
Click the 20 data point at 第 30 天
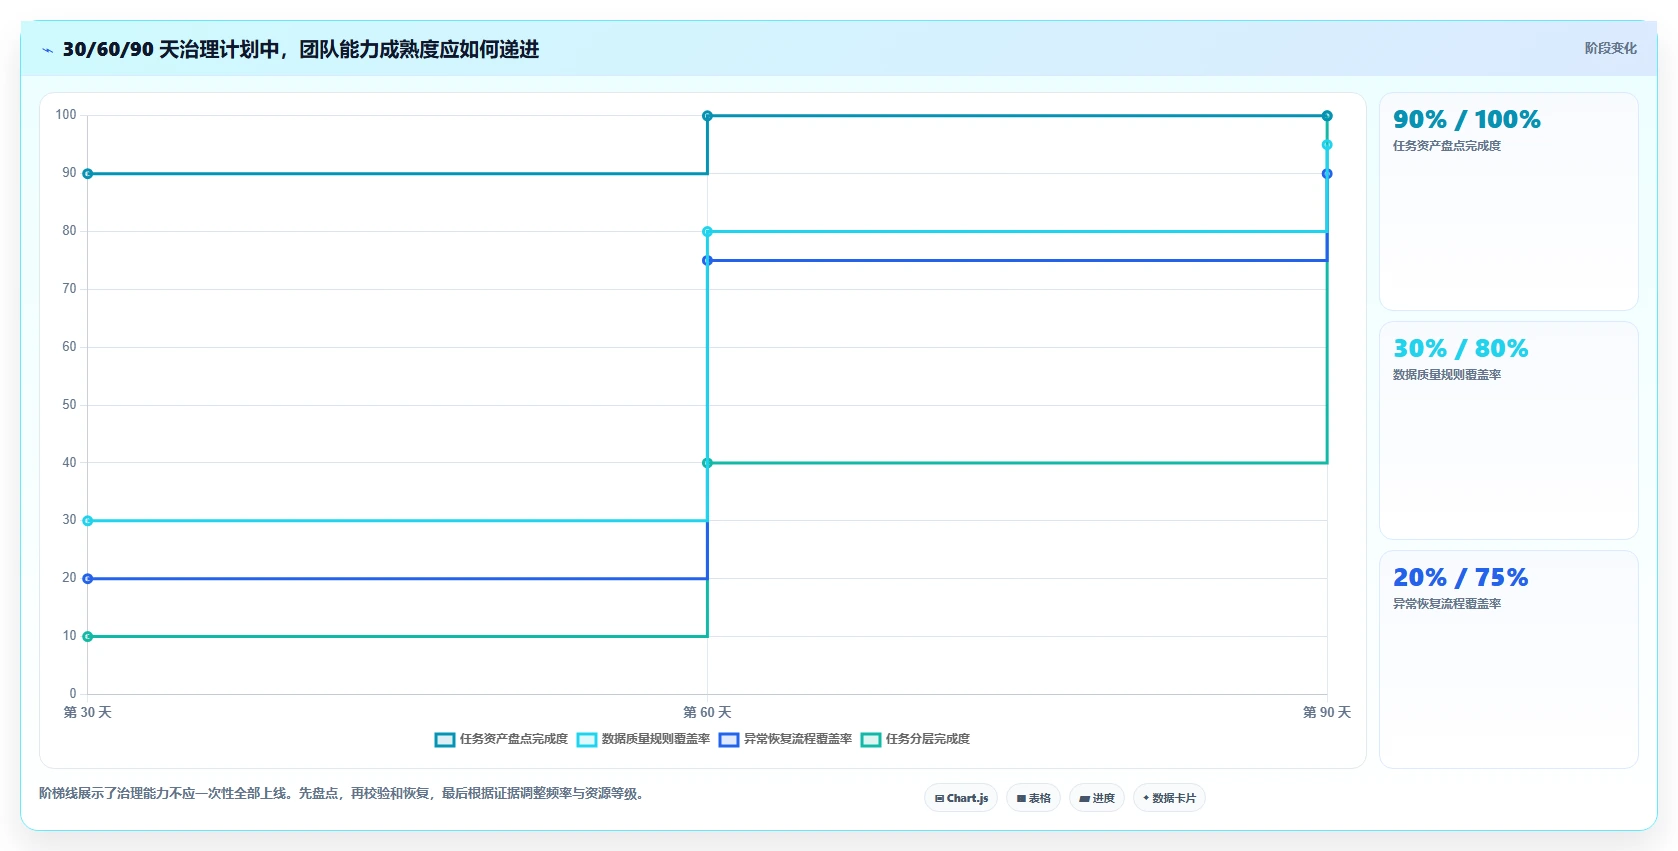point(88,579)
